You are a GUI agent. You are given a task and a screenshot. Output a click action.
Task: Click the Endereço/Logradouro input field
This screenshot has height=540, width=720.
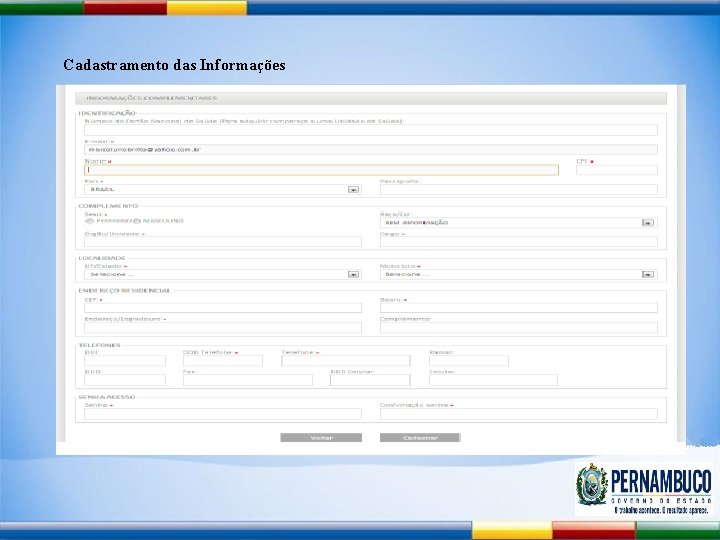[223, 327]
